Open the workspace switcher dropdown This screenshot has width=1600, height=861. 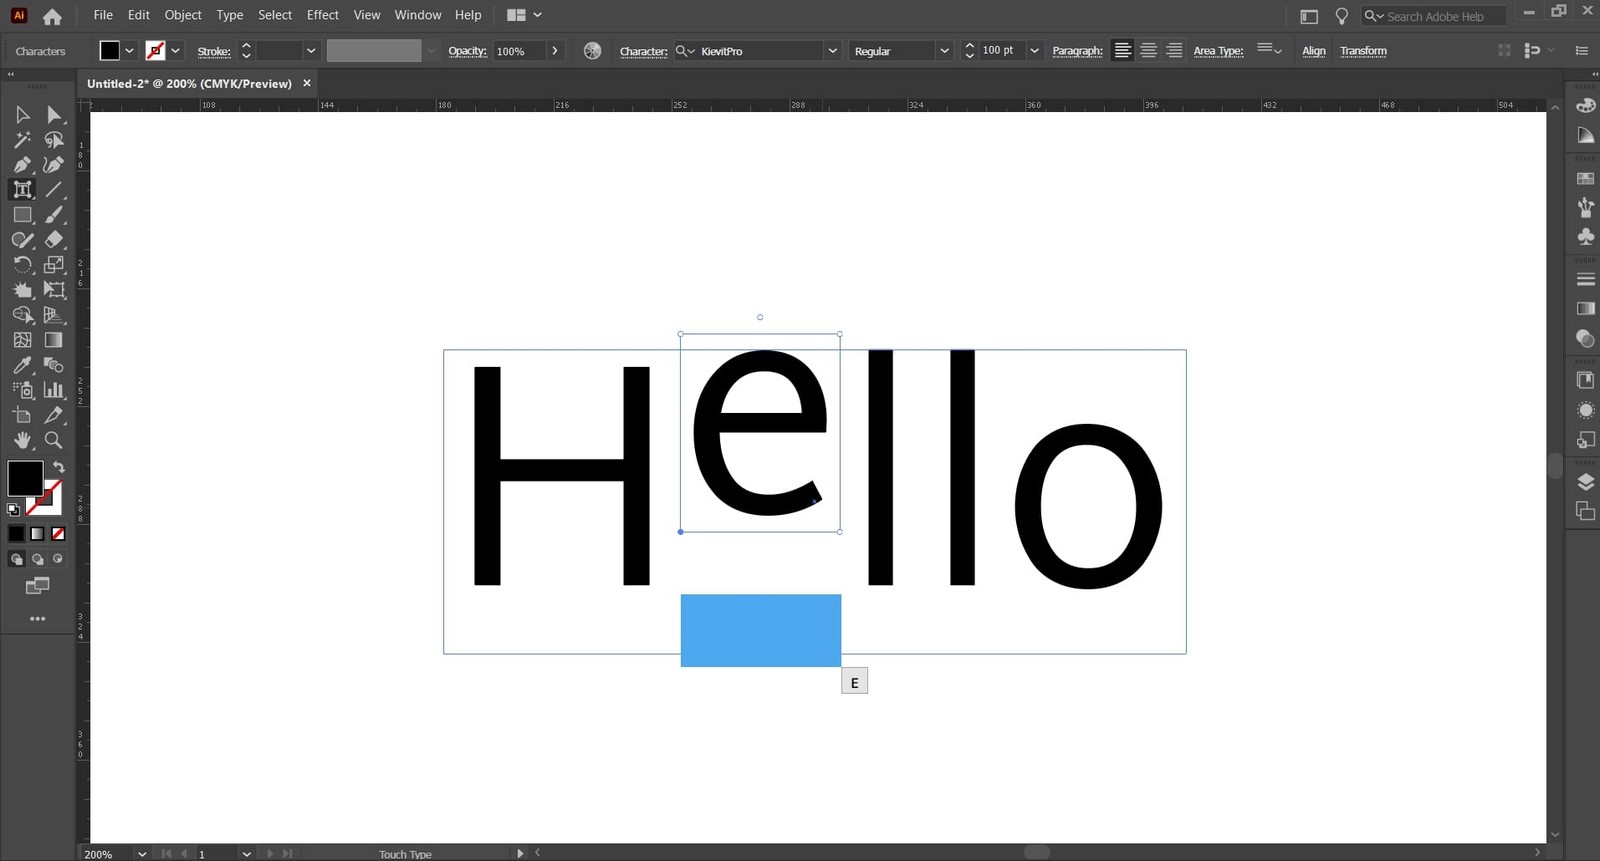[524, 15]
